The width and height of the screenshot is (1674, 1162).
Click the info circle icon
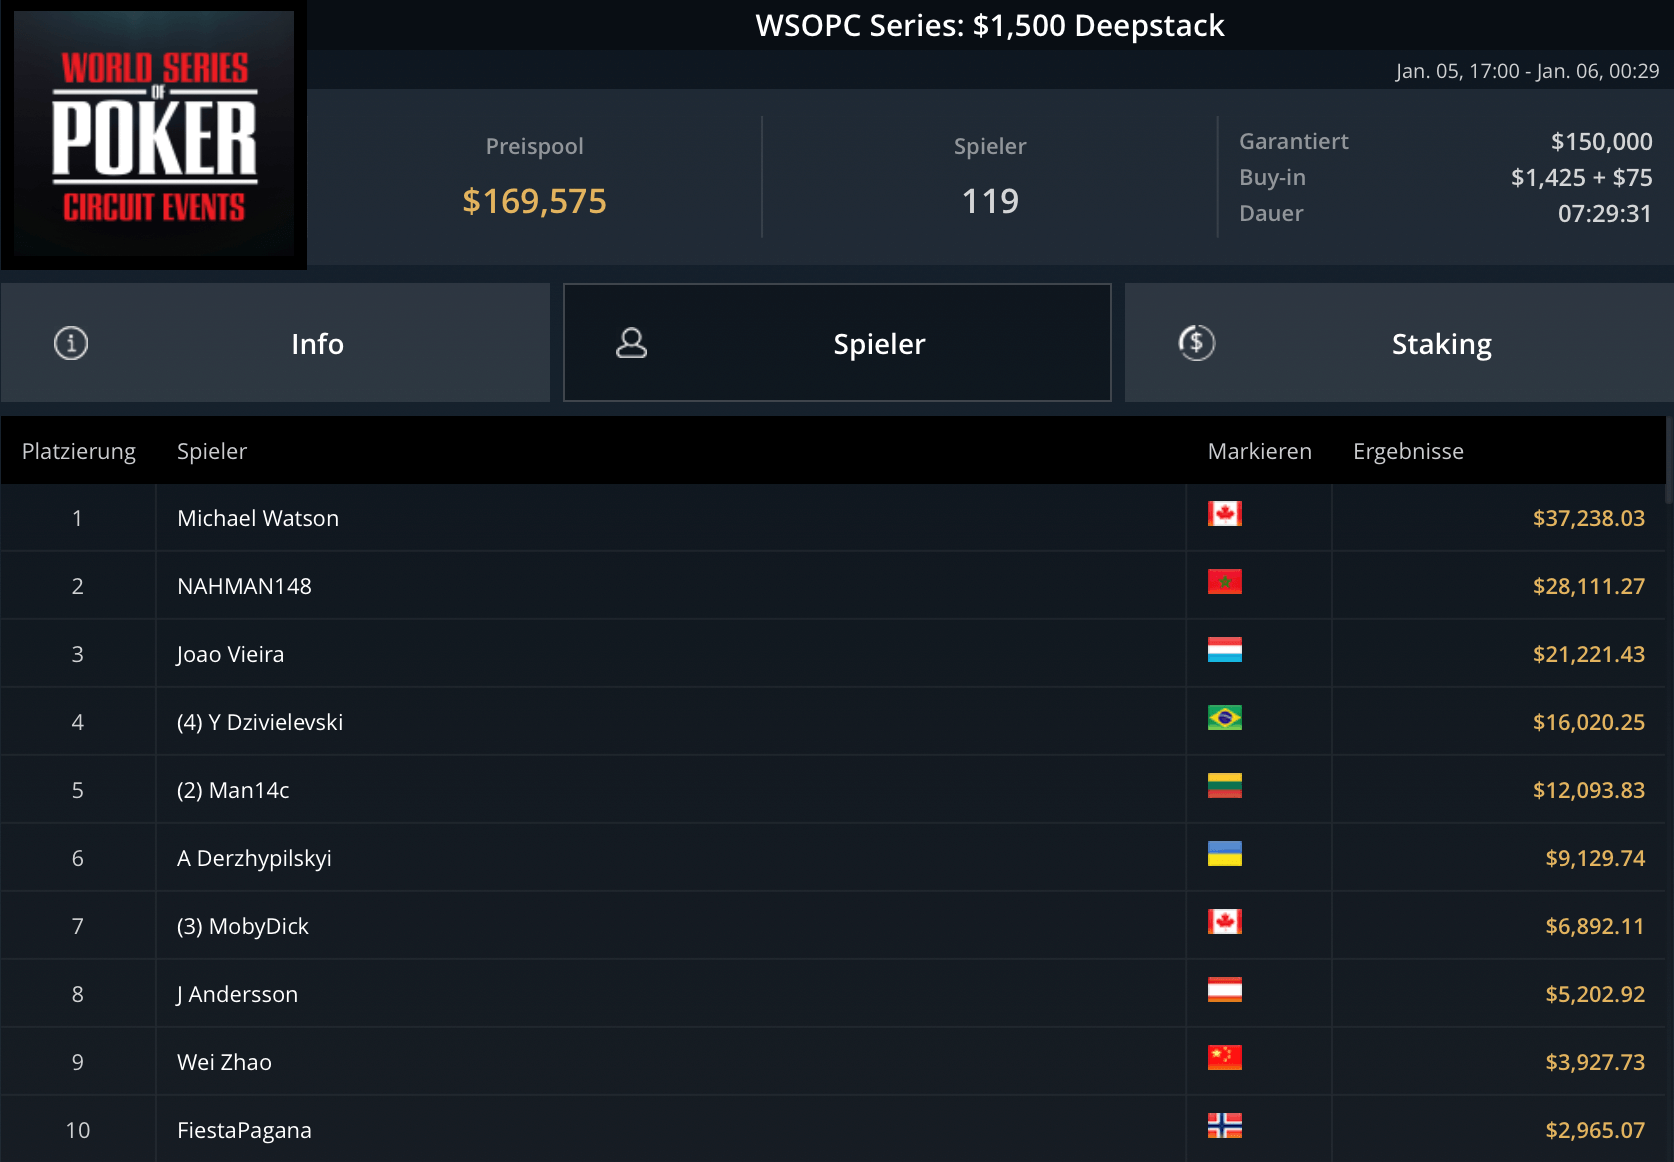(71, 343)
